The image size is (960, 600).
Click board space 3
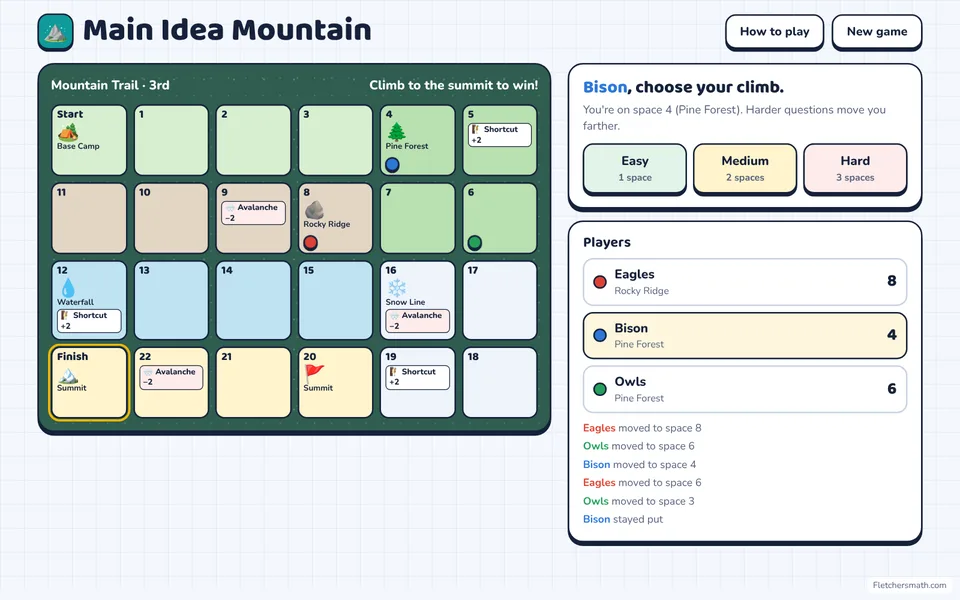(x=336, y=140)
